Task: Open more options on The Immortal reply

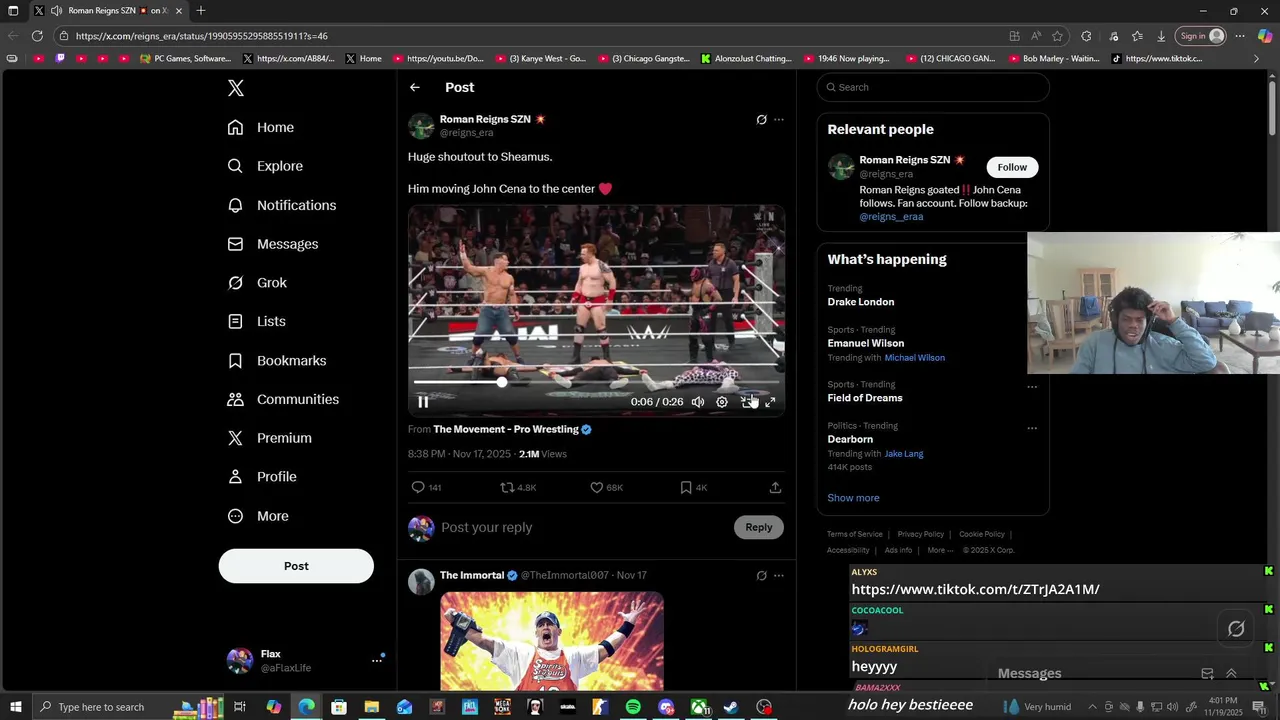Action: pyautogui.click(x=779, y=576)
